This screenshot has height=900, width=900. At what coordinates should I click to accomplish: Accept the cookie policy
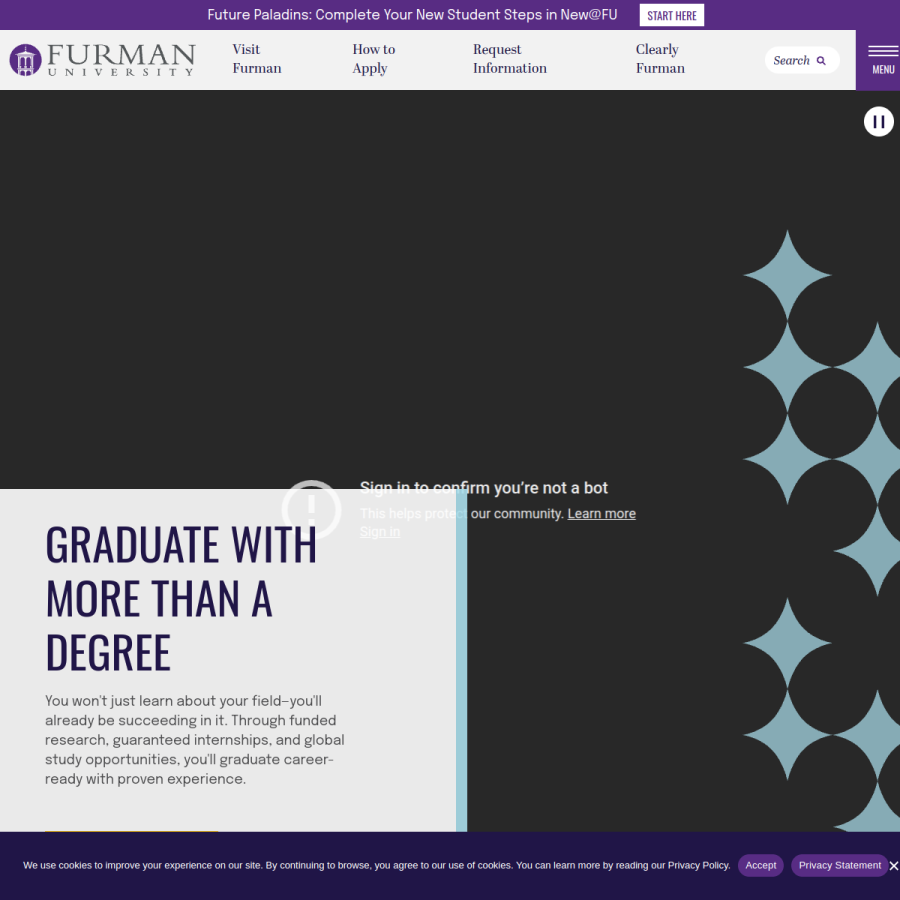(761, 865)
